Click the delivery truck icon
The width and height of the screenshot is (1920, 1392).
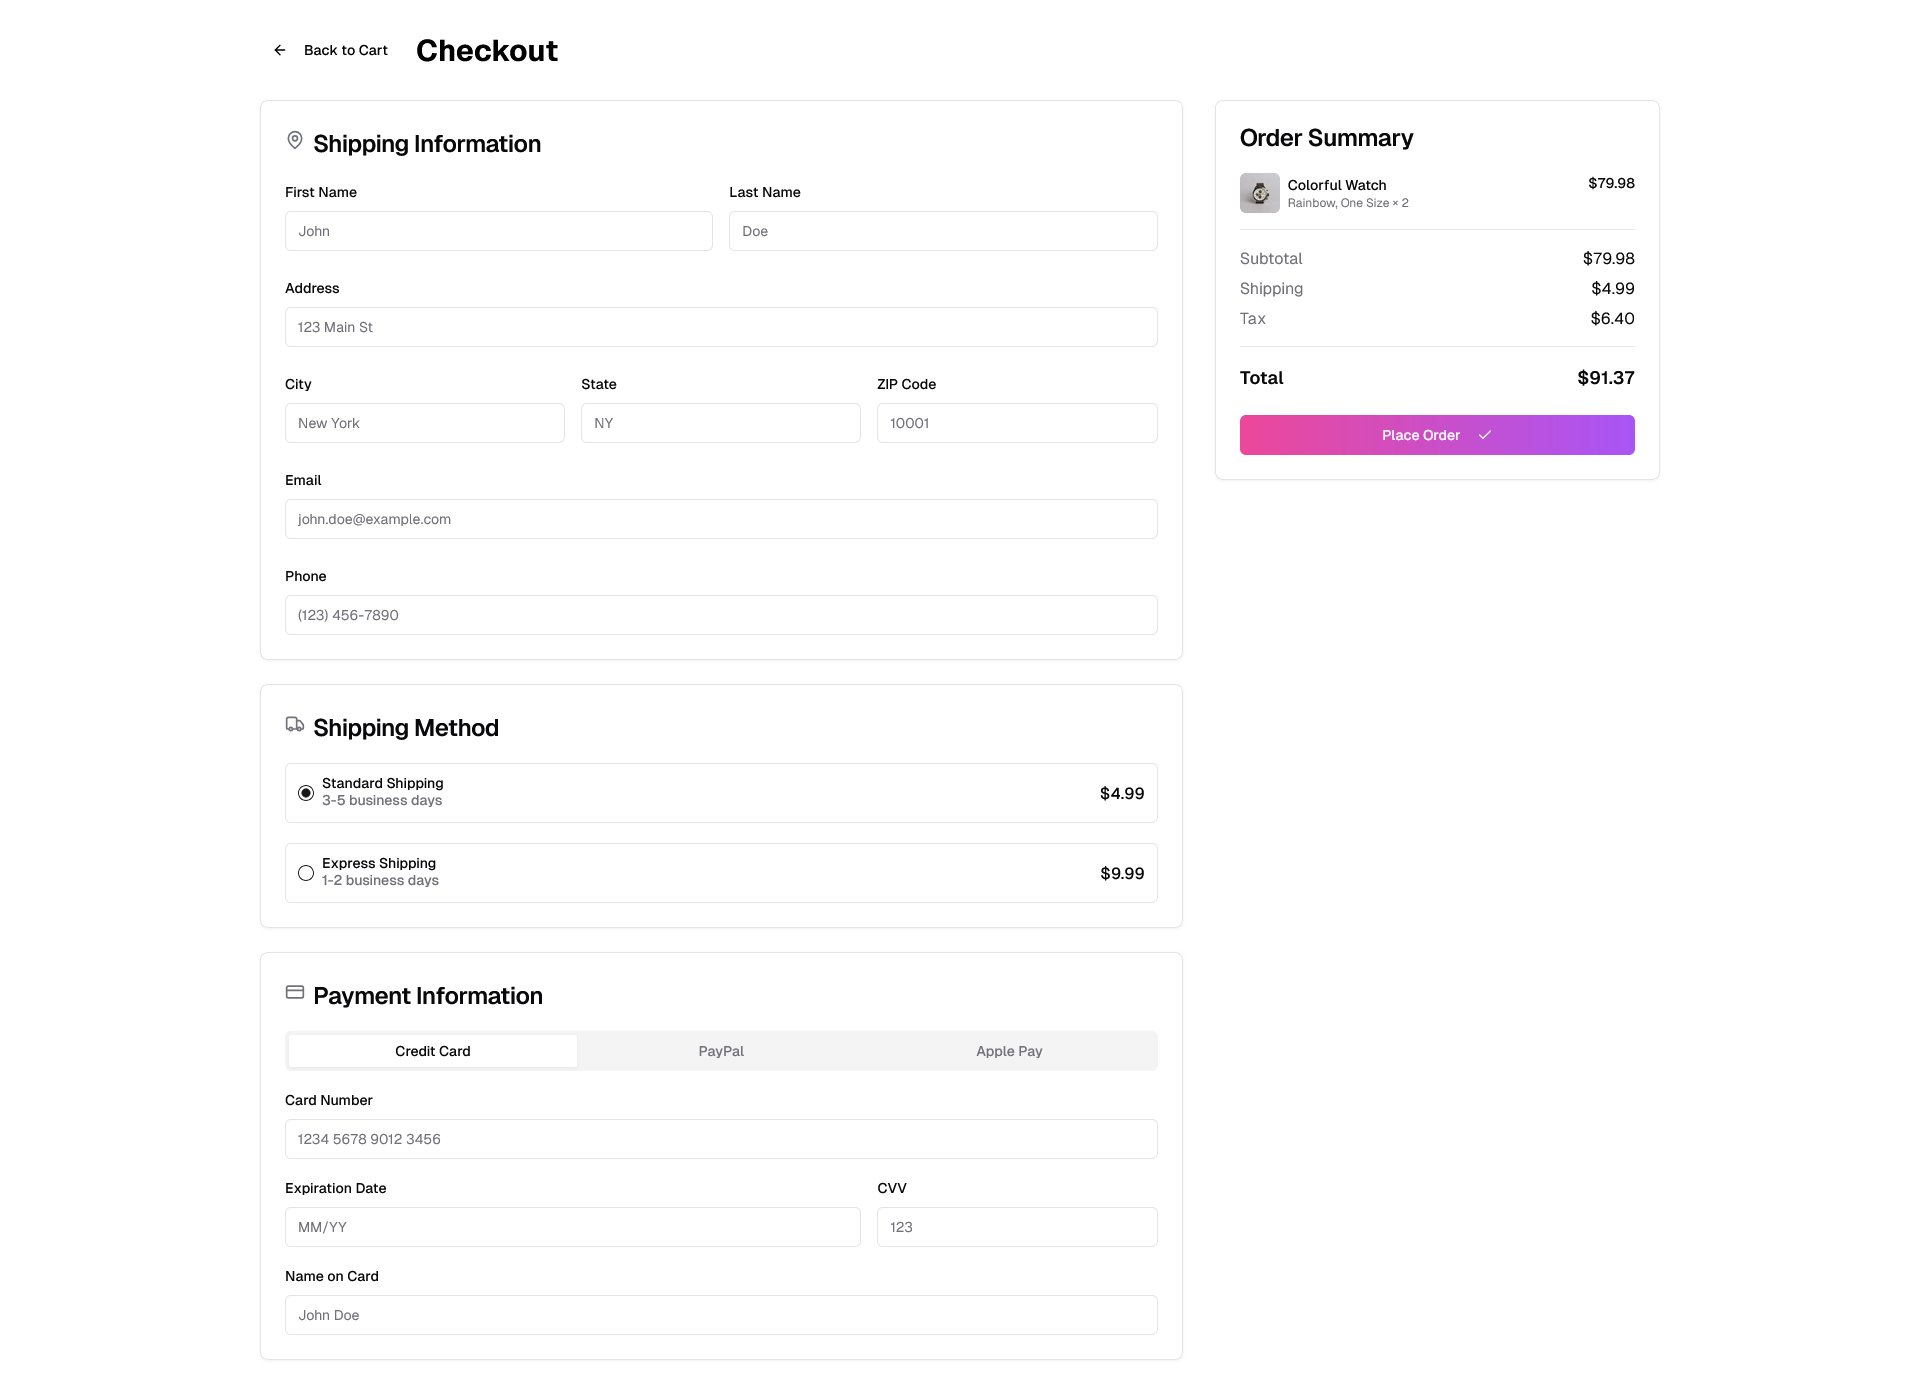(295, 724)
